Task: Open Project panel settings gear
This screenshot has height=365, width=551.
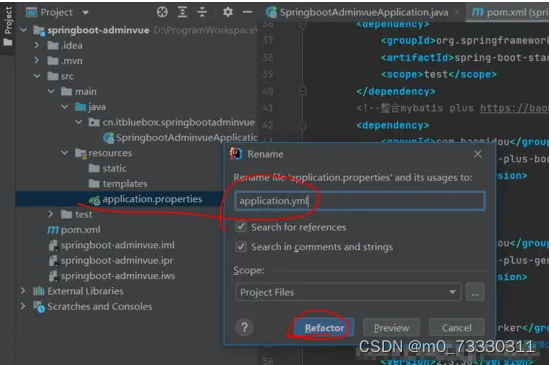Action: [228, 12]
